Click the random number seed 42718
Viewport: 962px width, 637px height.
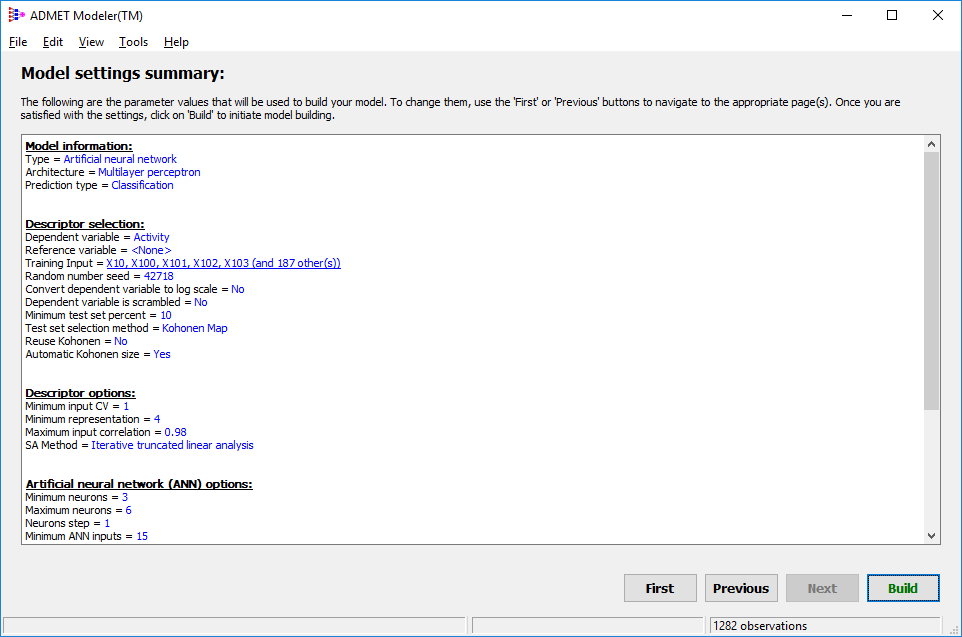point(159,276)
